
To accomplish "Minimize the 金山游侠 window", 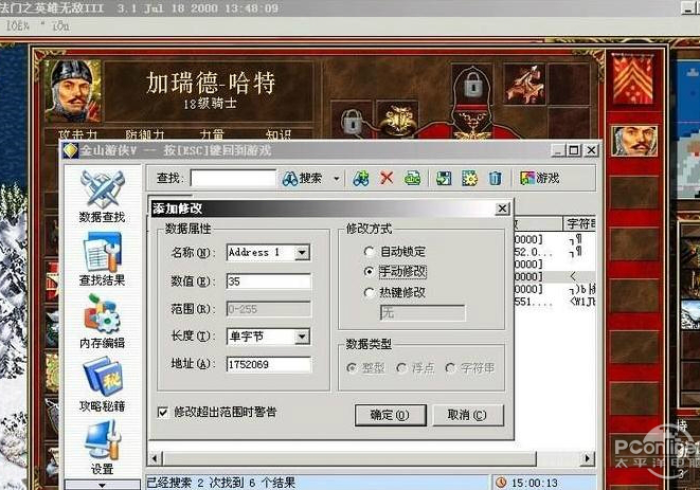I will pos(558,150).
